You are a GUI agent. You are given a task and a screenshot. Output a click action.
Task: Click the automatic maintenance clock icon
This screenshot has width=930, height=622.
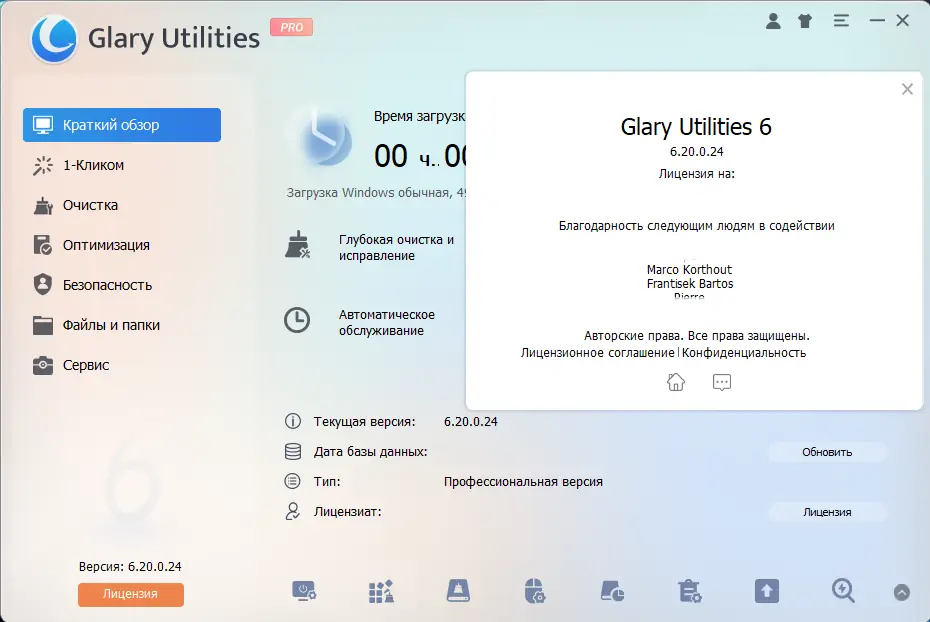tap(297, 320)
